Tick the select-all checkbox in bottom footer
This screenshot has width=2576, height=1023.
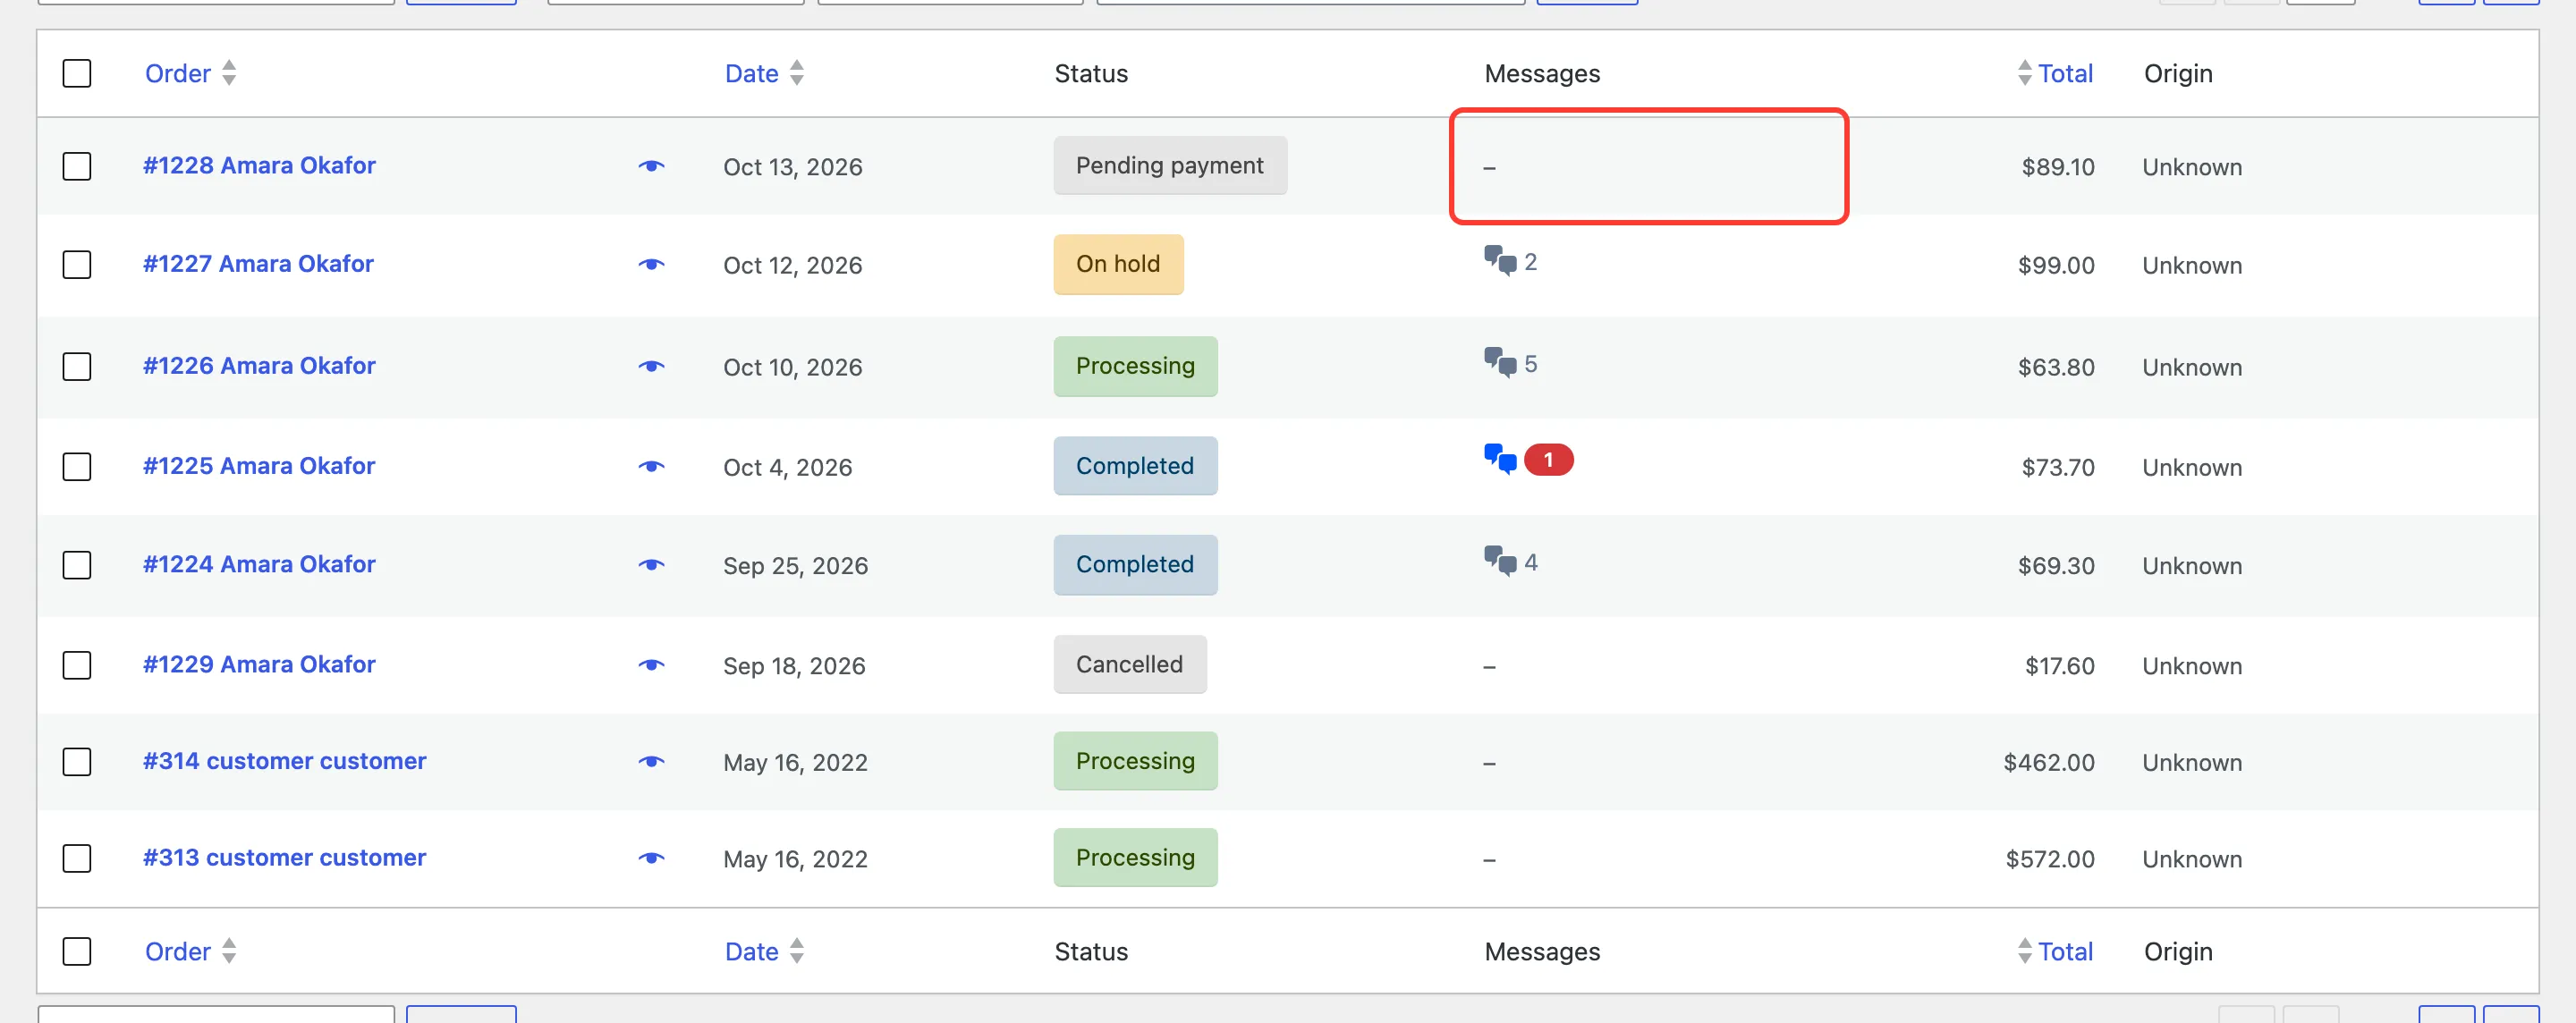[77, 951]
